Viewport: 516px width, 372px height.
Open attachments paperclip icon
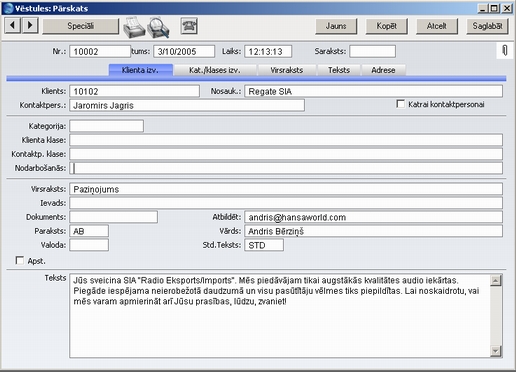pyautogui.click(x=505, y=51)
